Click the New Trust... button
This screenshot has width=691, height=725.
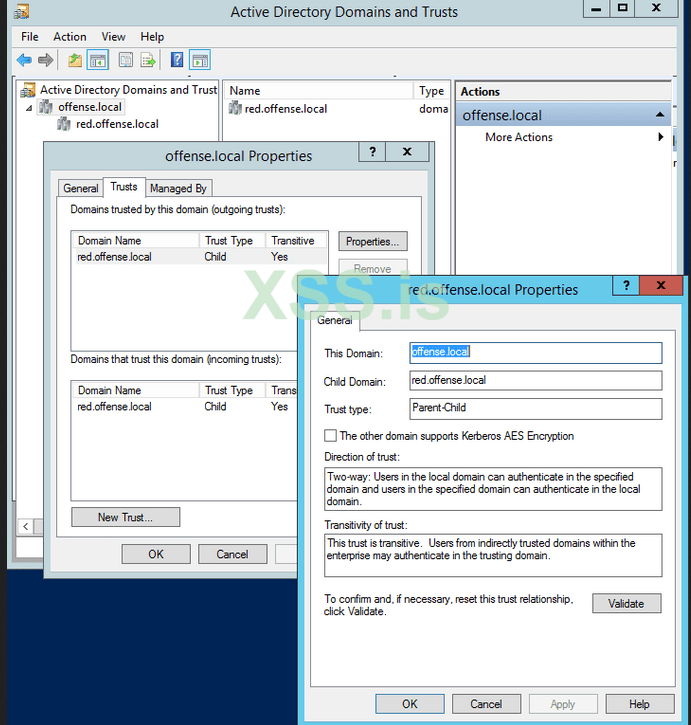pyautogui.click(x=125, y=517)
